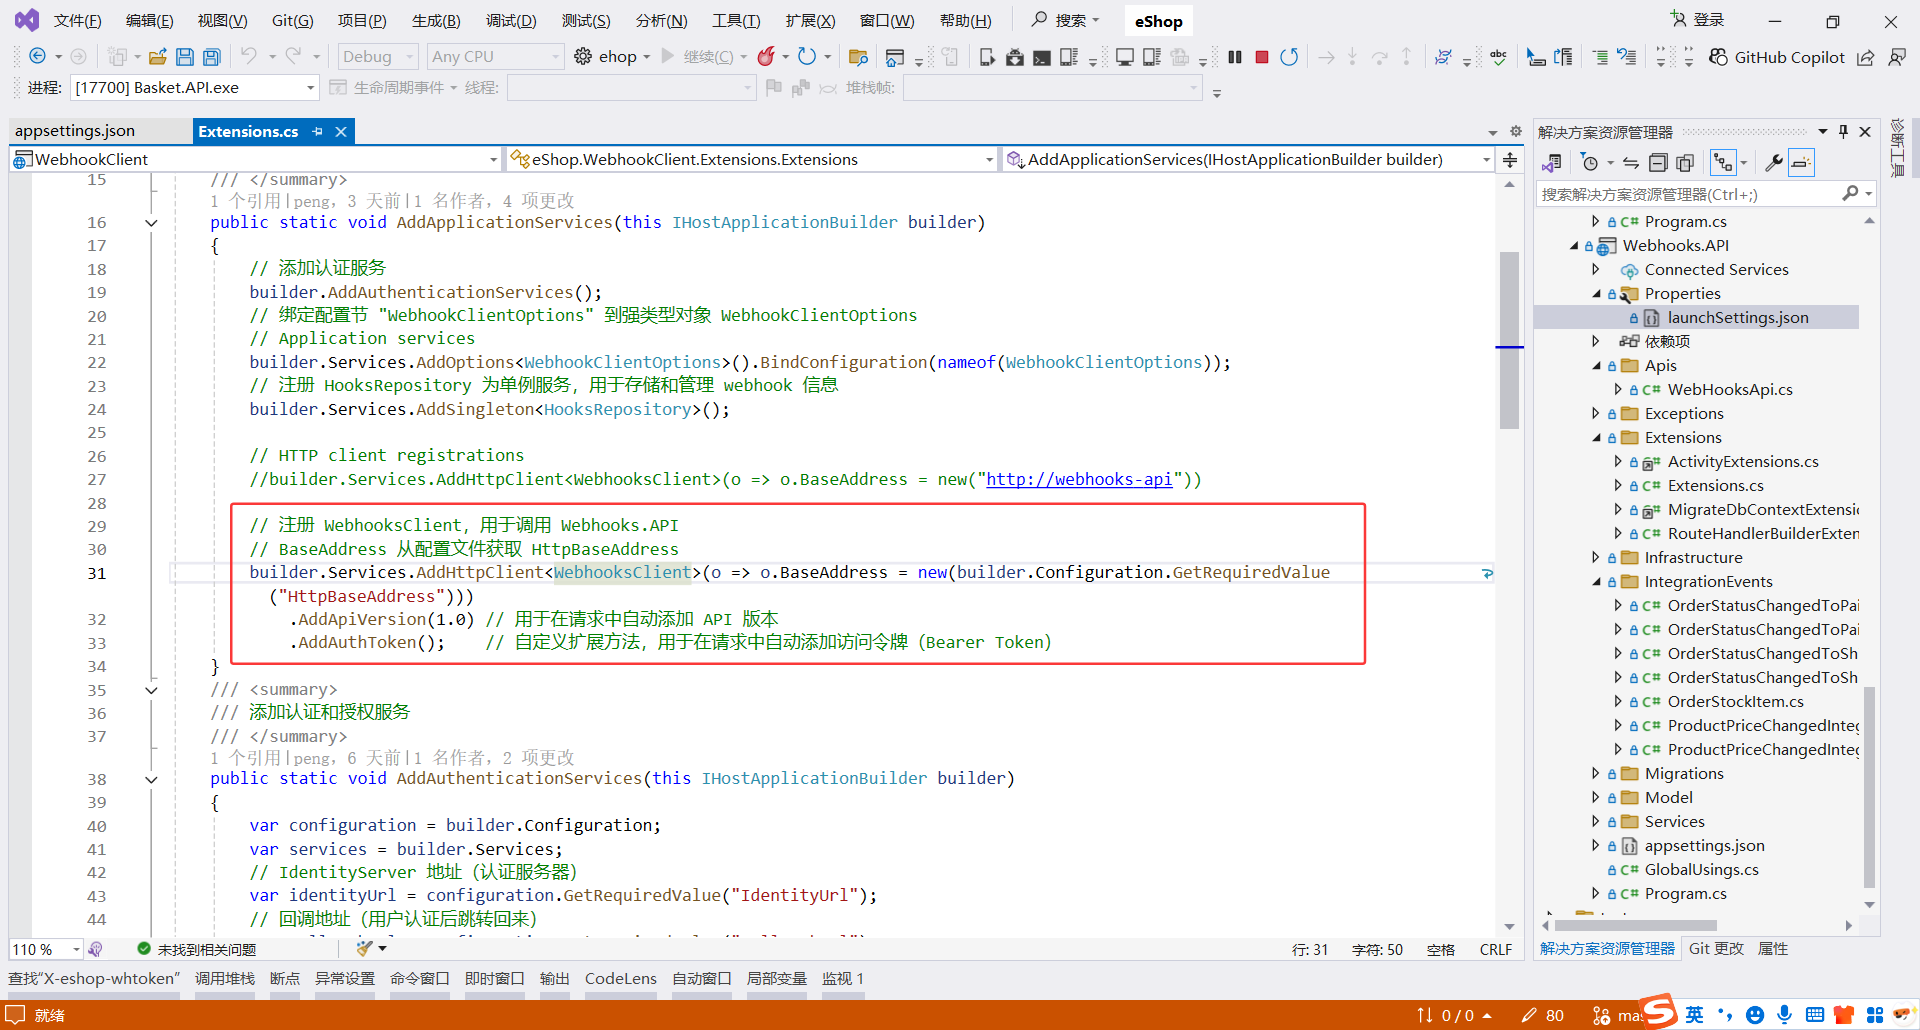Click the Save All icon

click(212, 57)
